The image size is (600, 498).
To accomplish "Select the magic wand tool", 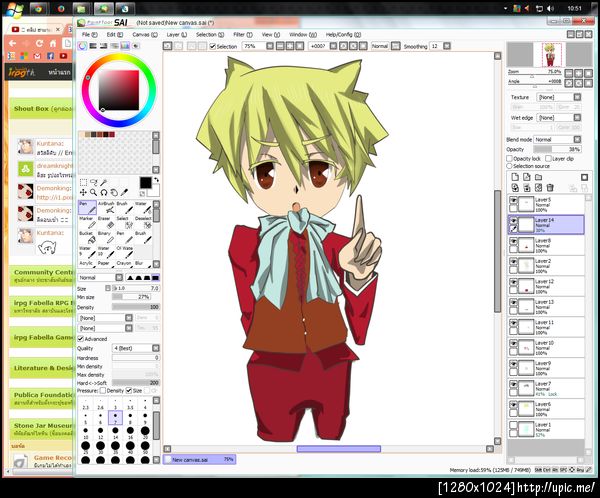I will click(103, 182).
